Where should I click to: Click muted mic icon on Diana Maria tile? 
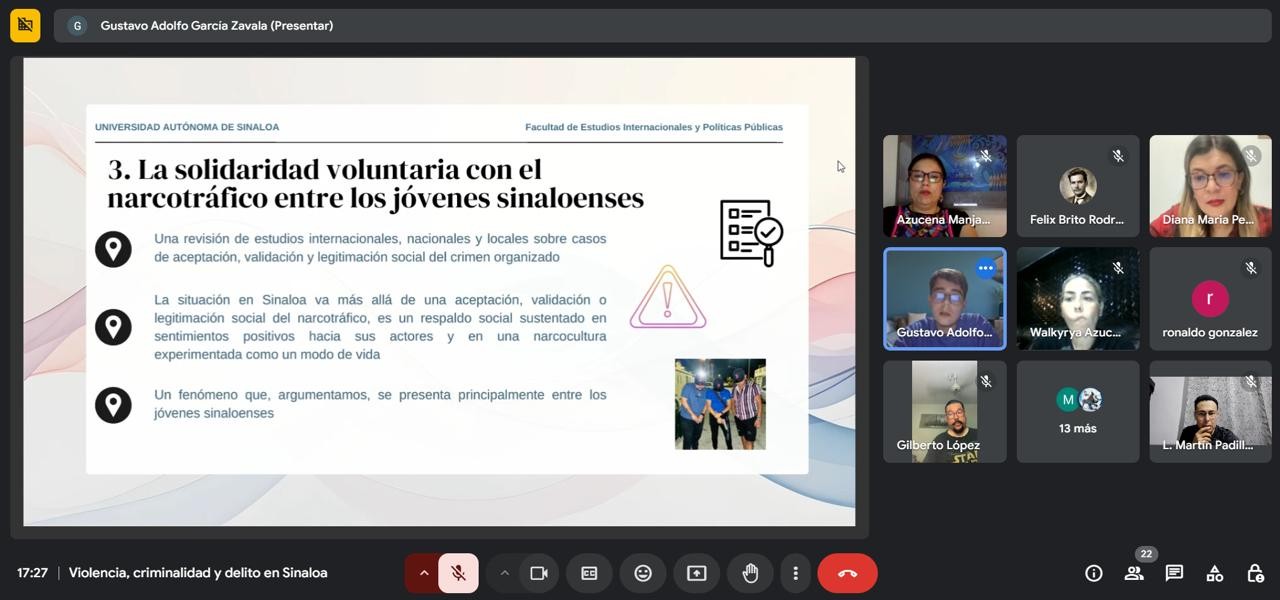click(x=1251, y=156)
